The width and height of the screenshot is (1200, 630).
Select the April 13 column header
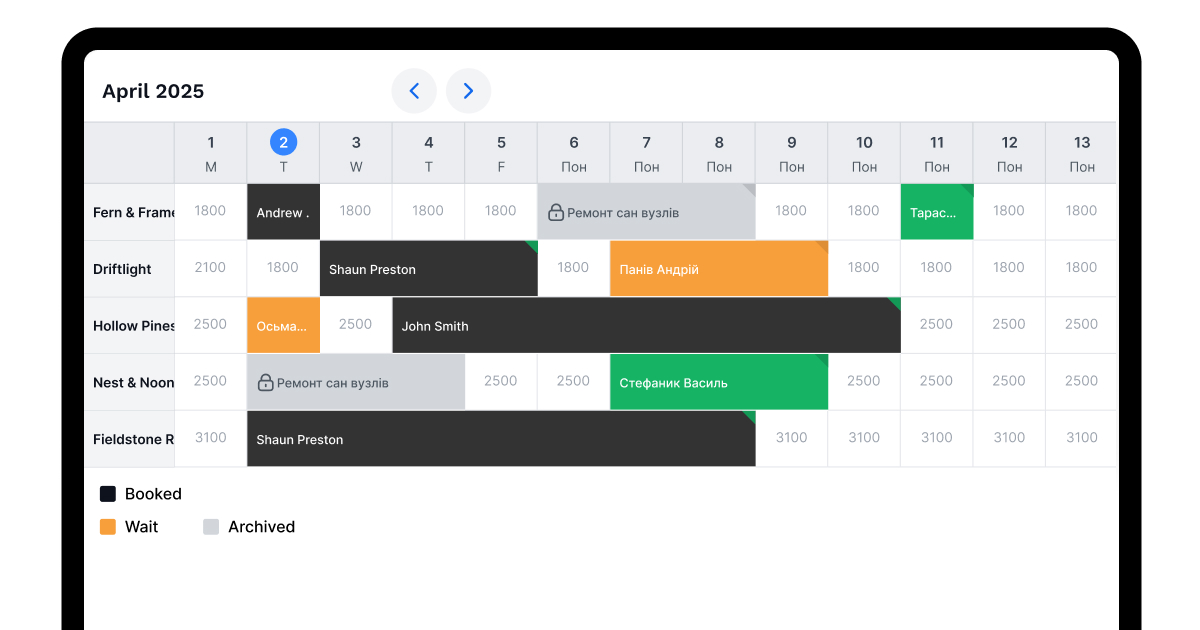coord(1082,152)
